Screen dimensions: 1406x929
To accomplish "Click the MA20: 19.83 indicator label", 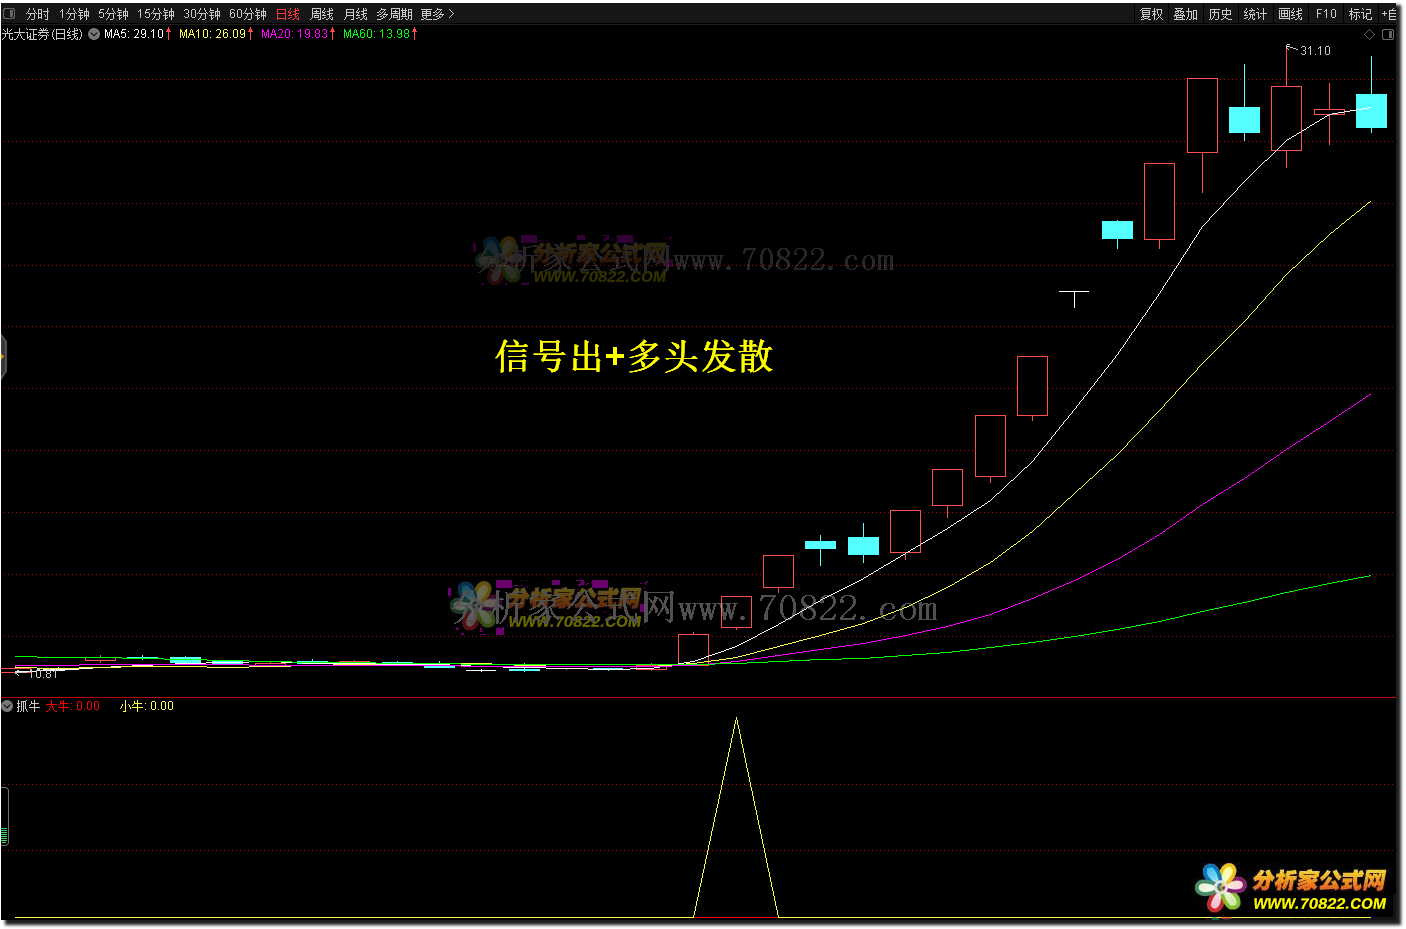I will (x=298, y=34).
